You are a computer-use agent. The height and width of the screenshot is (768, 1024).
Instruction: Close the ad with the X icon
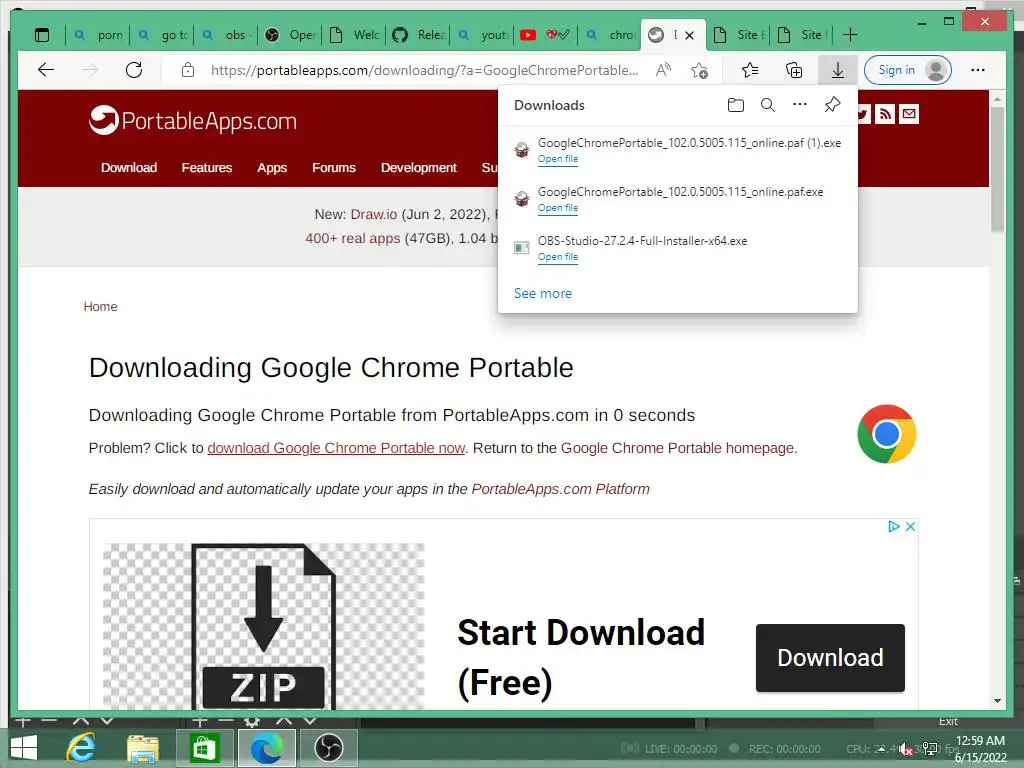[910, 526]
